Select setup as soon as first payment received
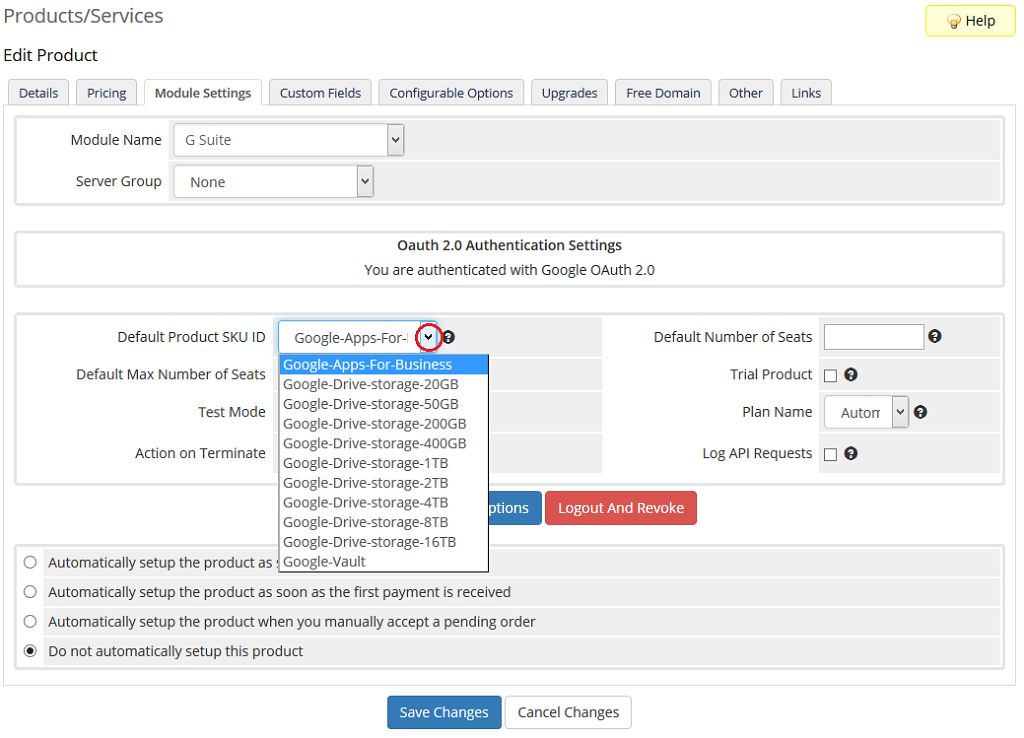 pos(30,592)
